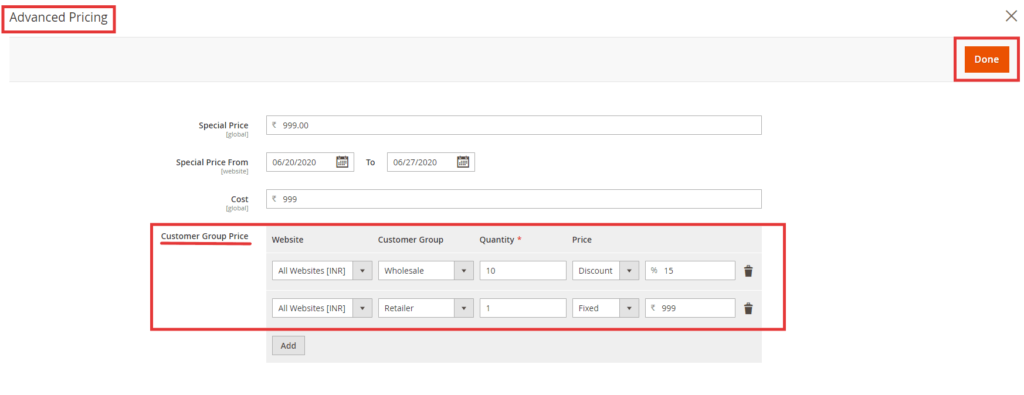Click the Special Price From label
Viewport: 1024px width, 395px height.
pyautogui.click(x=212, y=162)
